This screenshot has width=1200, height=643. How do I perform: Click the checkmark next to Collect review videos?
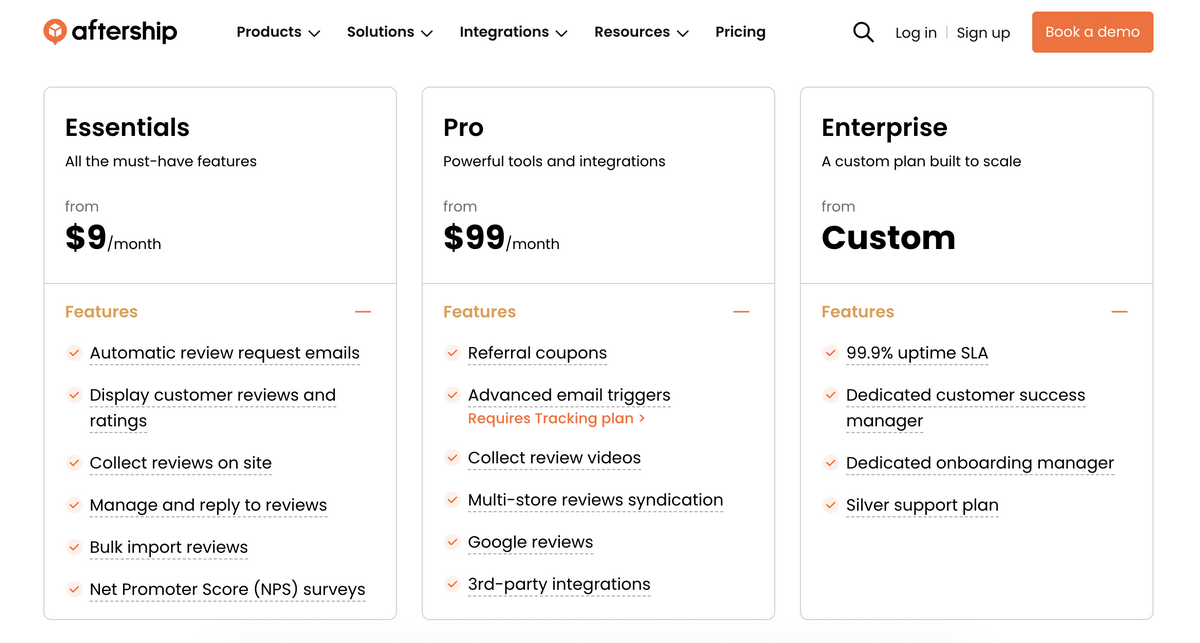coord(452,458)
